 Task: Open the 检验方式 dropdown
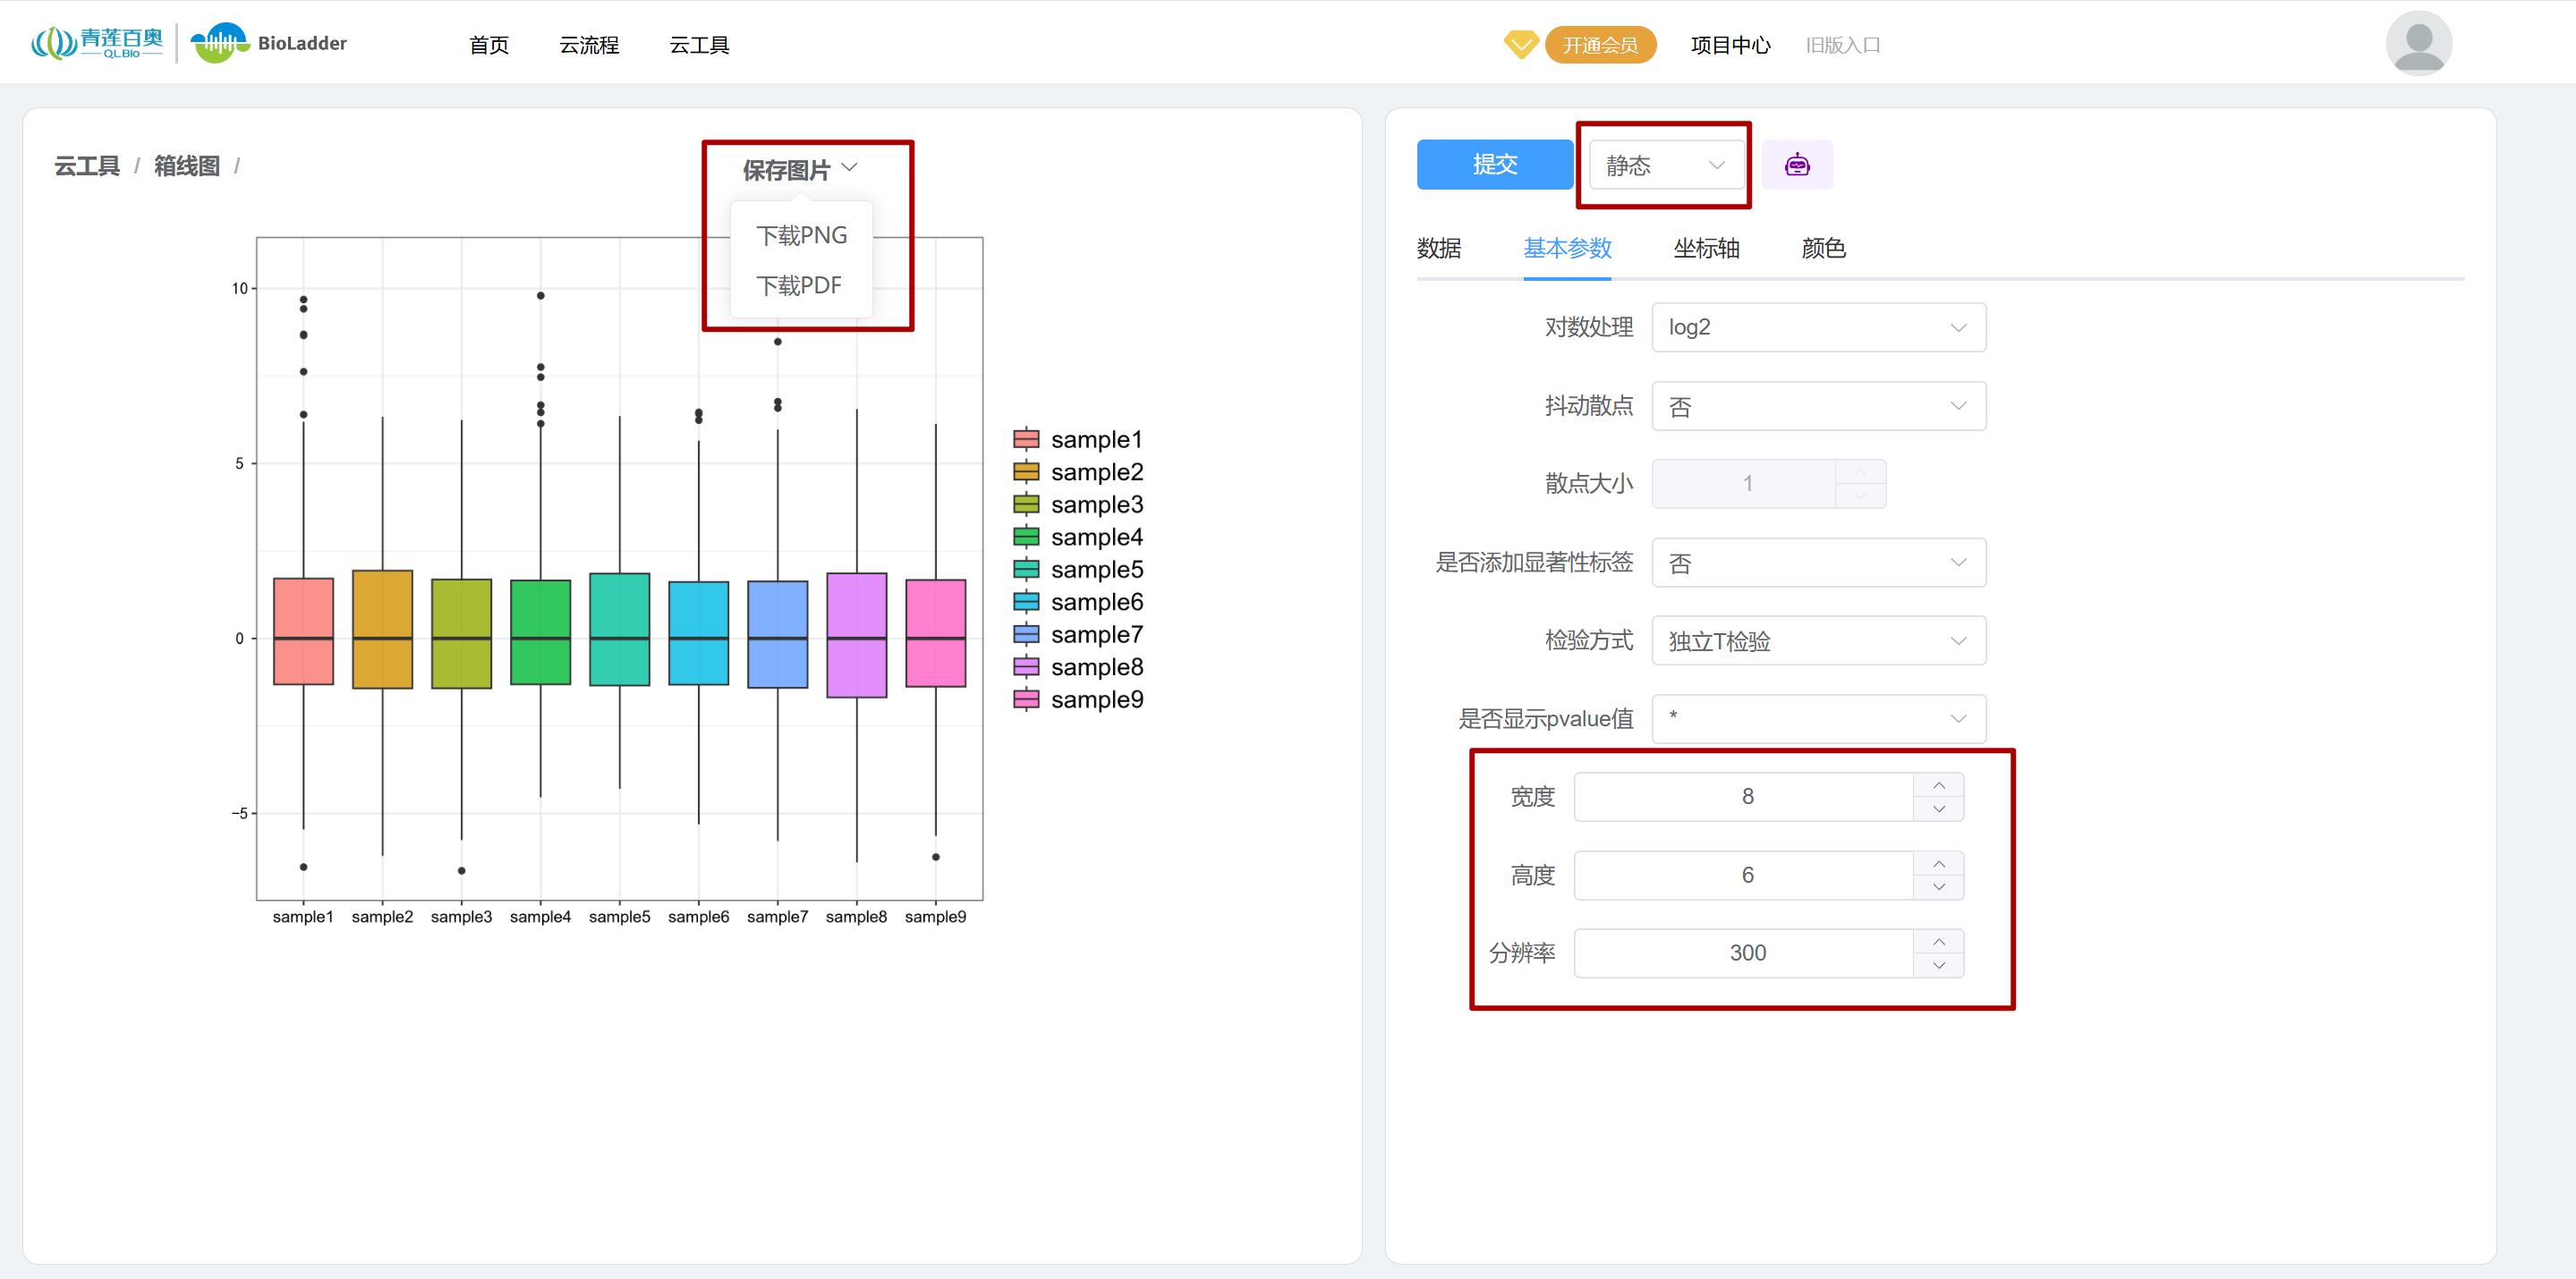click(x=1818, y=641)
